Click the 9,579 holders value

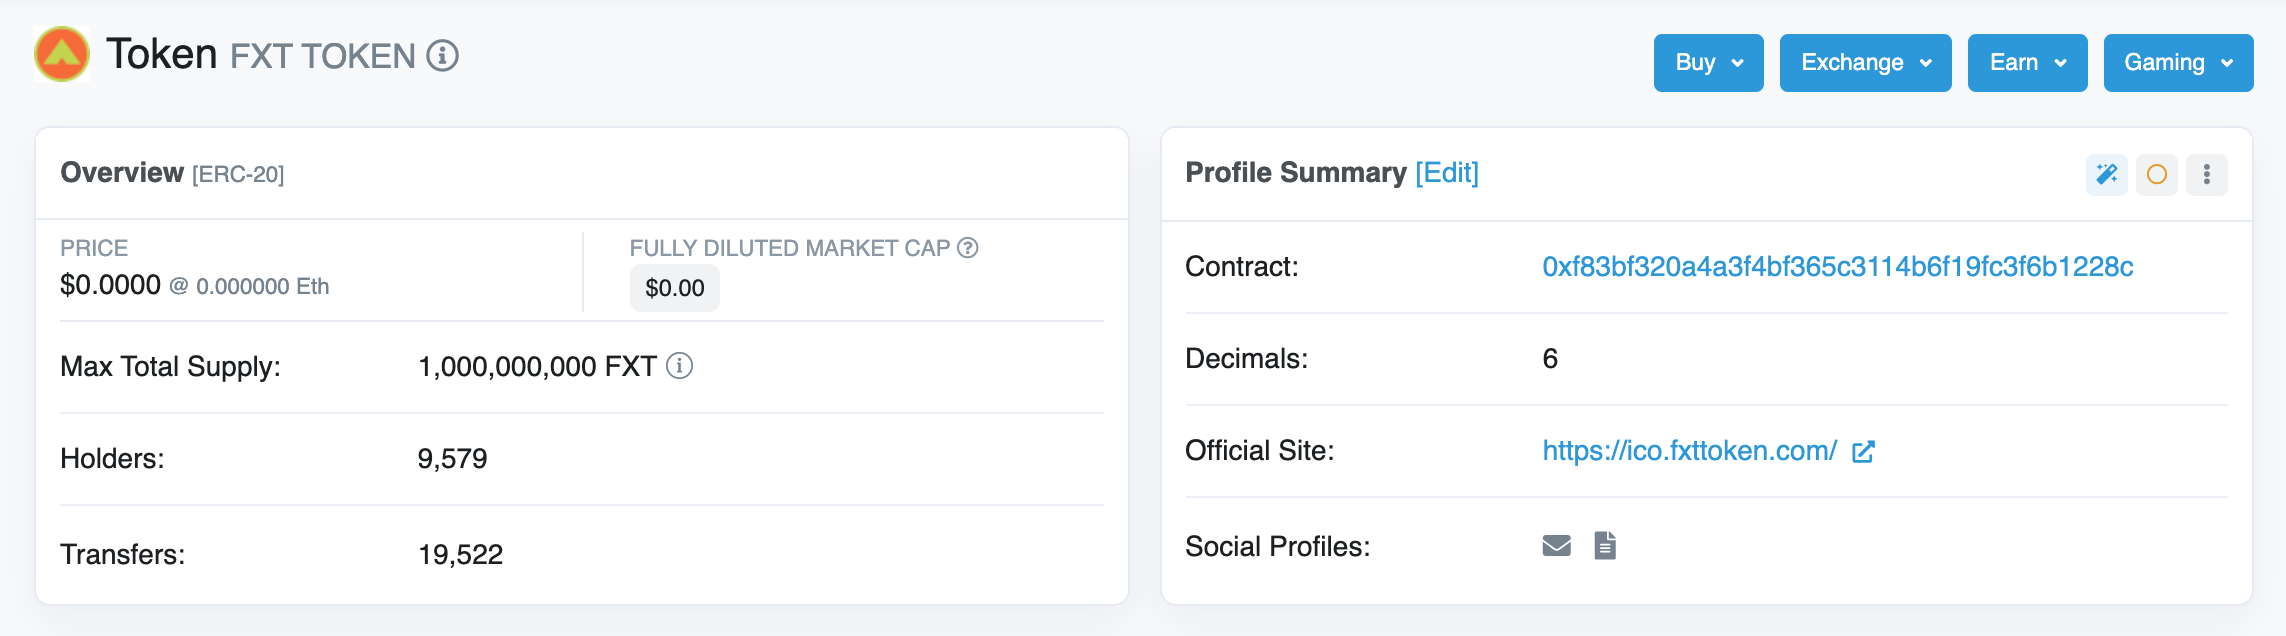452,459
